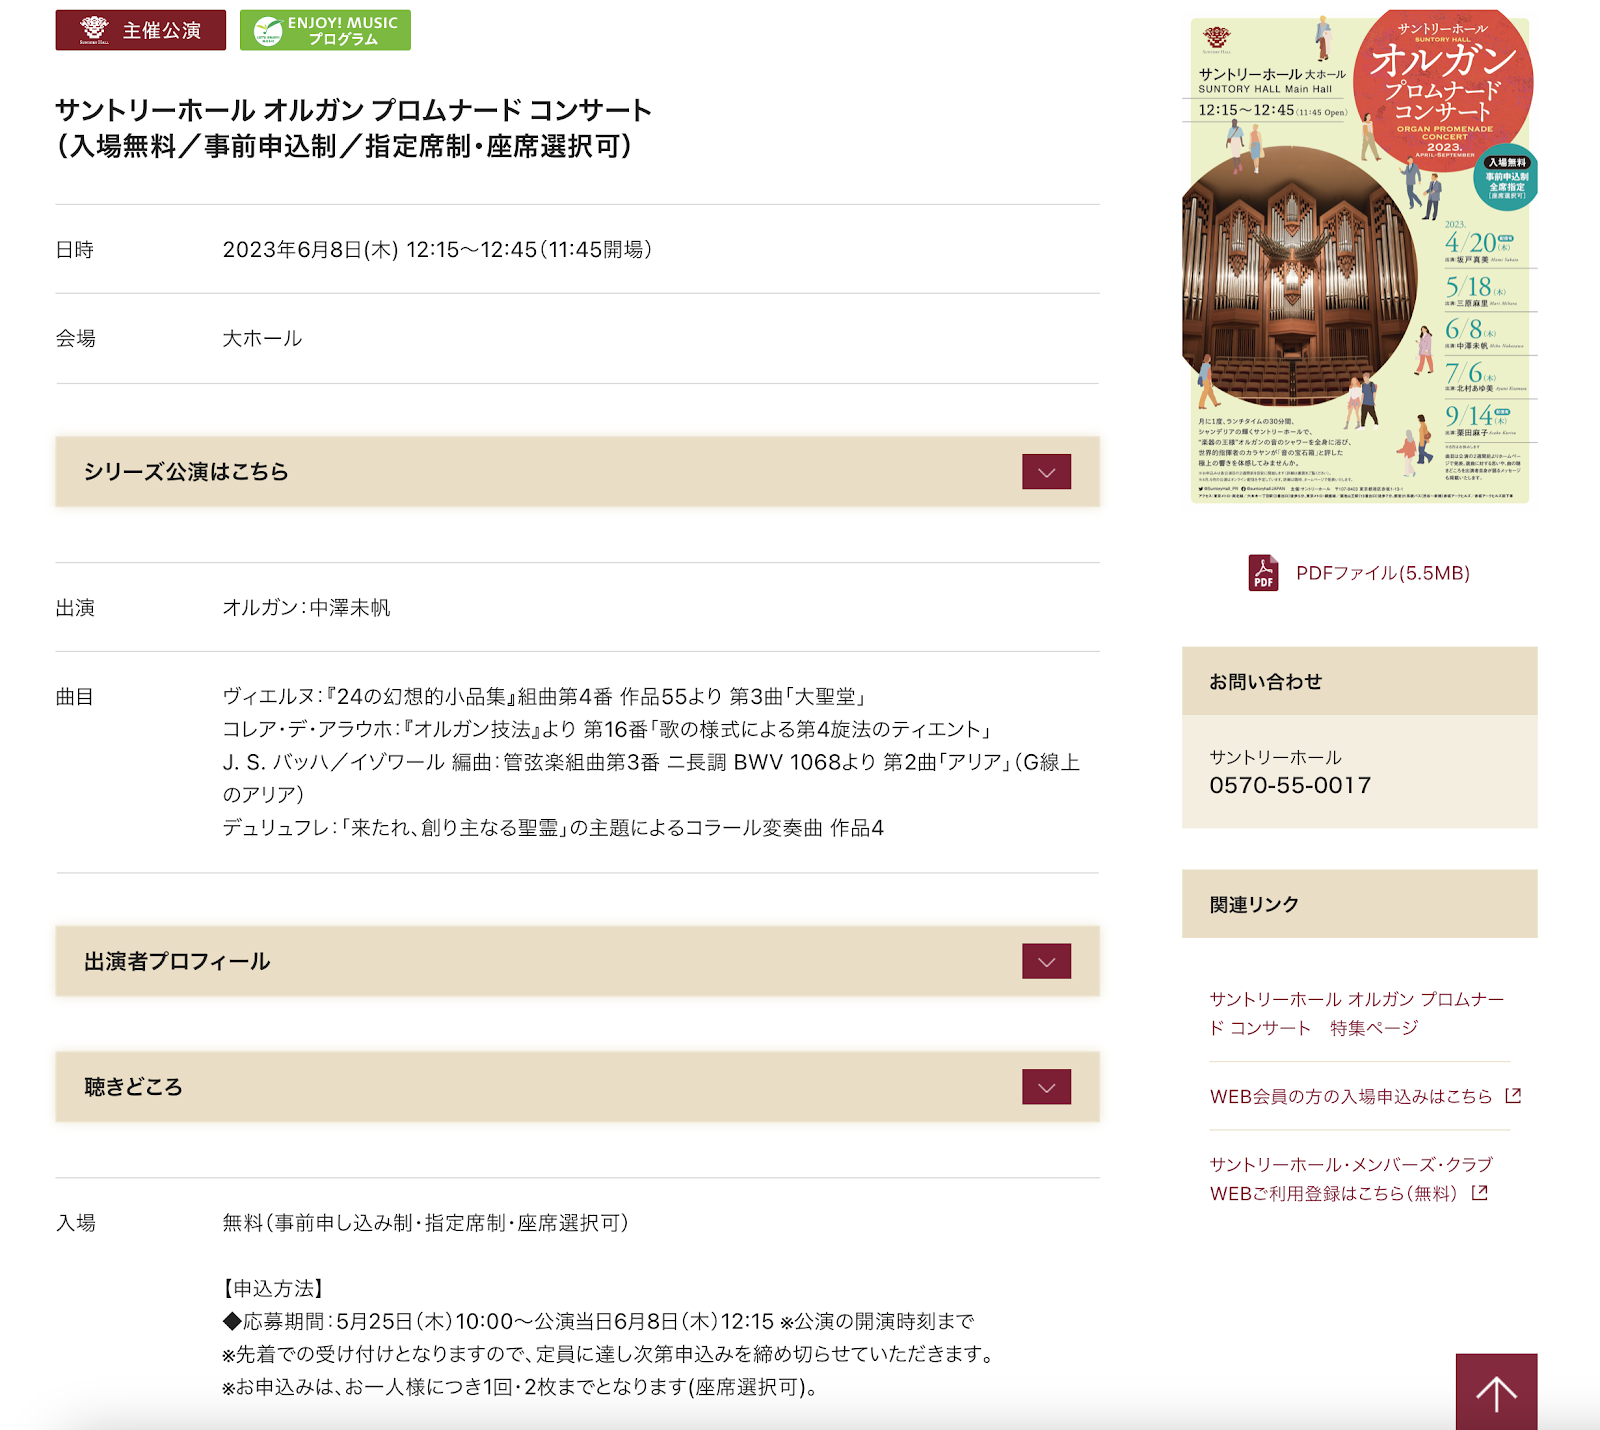Click the 出演 row label
Screen dimensions: 1600x1430
[75, 608]
